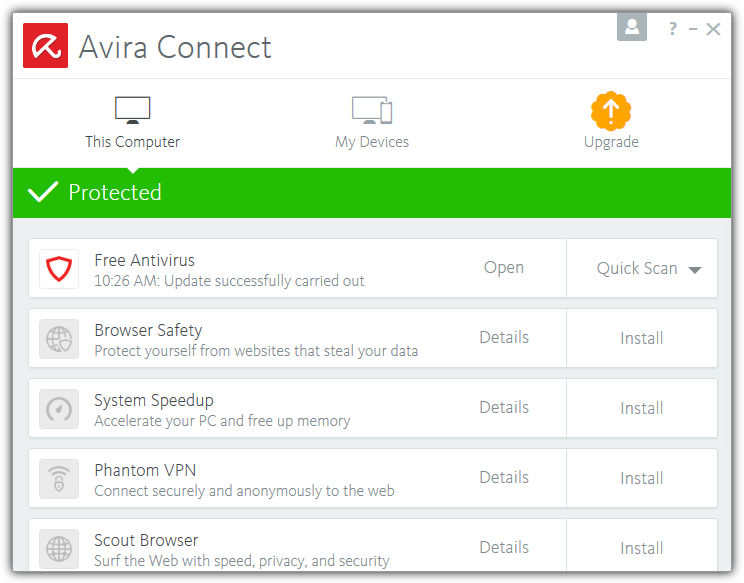Click the Avira red umbrella logo
Viewport: 744px width, 583px height.
[46, 46]
